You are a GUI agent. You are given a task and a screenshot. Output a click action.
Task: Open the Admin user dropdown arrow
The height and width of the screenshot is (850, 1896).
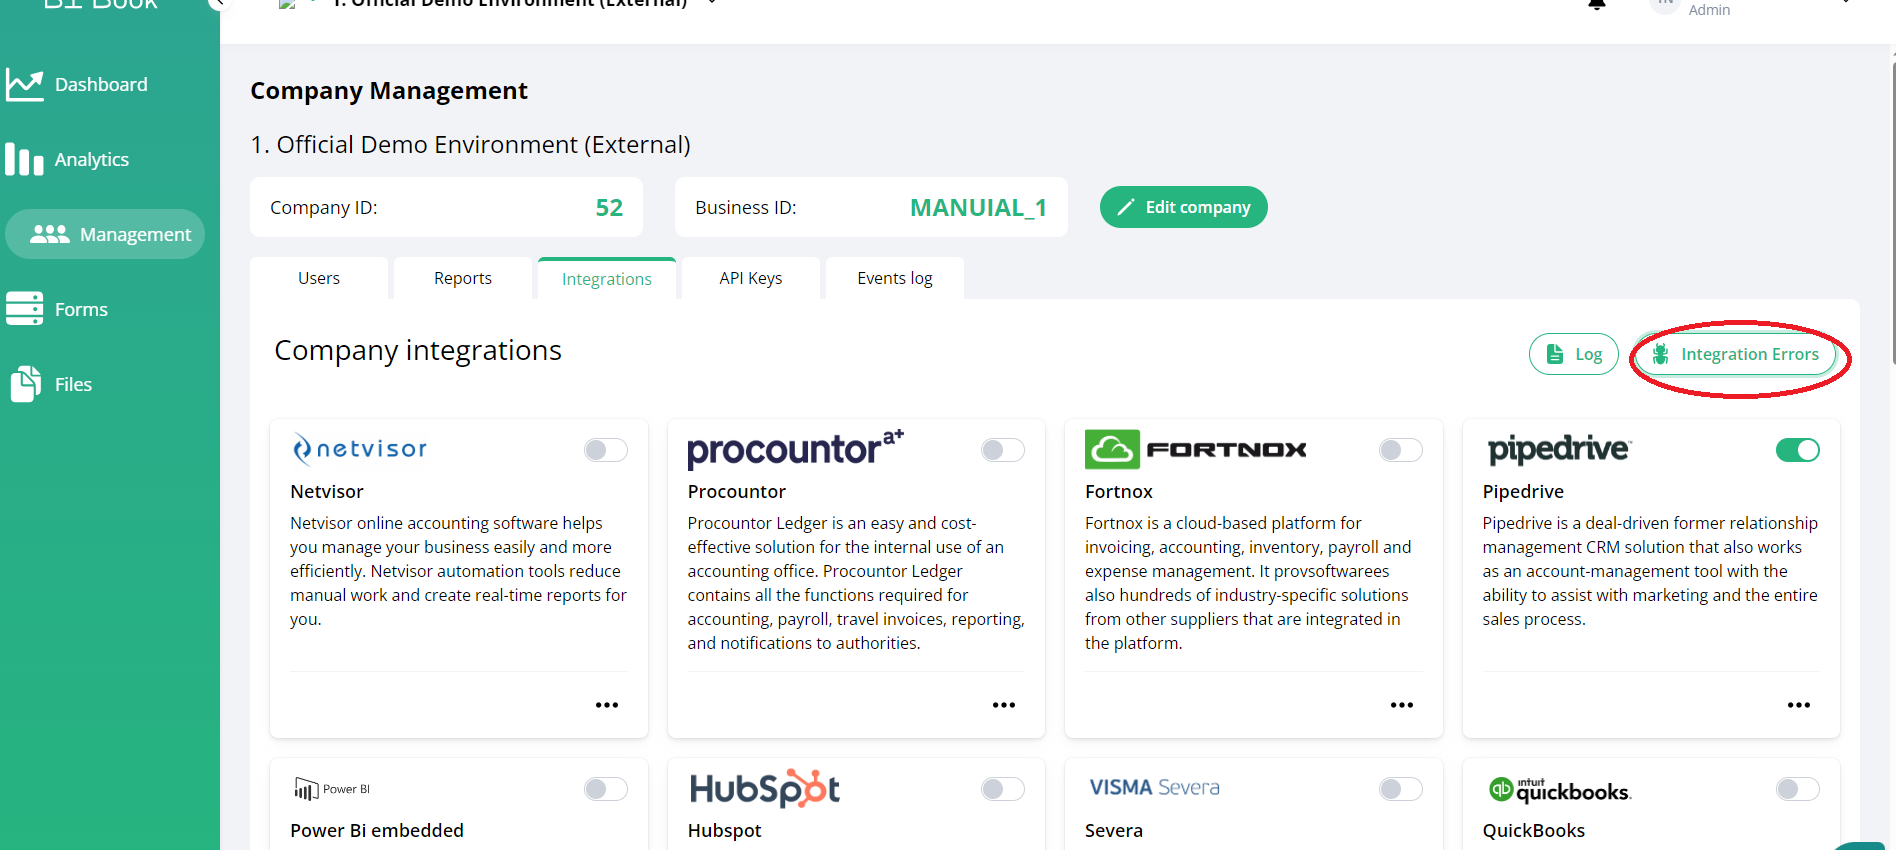(1846, 2)
